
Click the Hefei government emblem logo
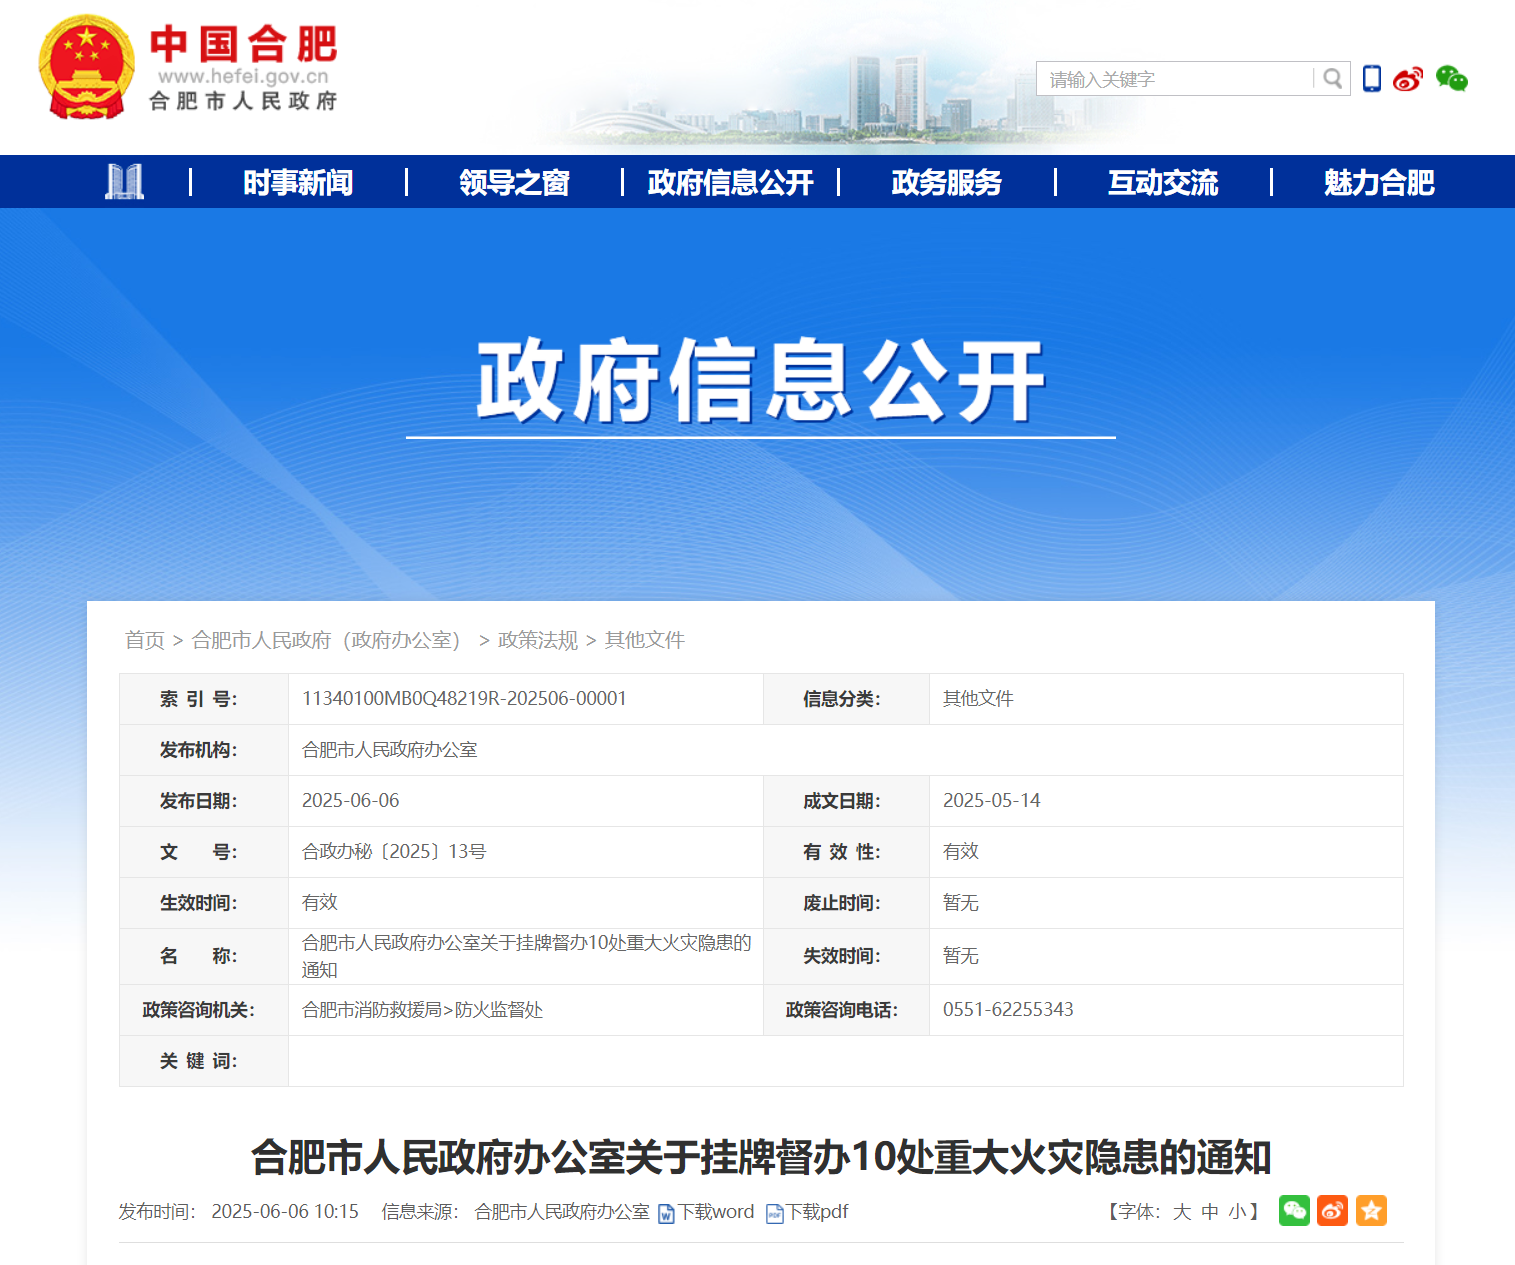[87, 67]
